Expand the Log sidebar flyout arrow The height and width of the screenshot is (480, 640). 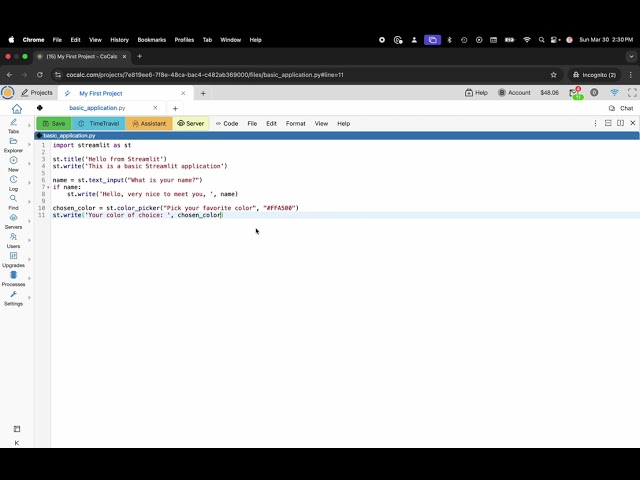[29, 183]
